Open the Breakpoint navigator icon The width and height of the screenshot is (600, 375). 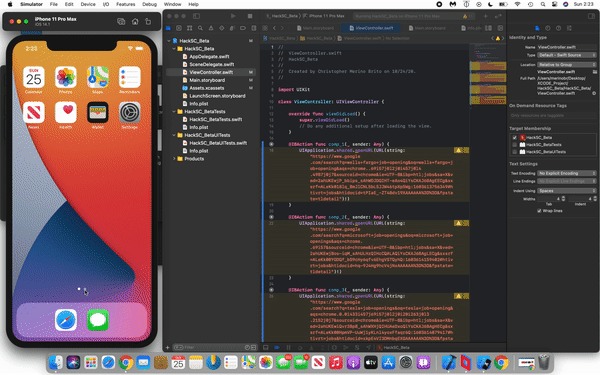(x=243, y=28)
